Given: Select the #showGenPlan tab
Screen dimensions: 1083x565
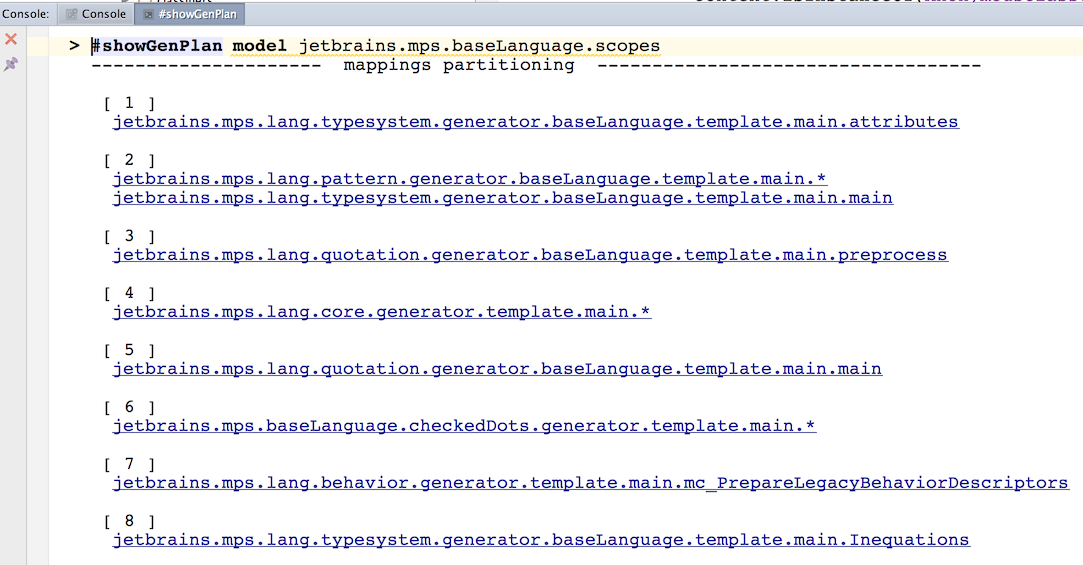Looking at the screenshot, I should (190, 14).
